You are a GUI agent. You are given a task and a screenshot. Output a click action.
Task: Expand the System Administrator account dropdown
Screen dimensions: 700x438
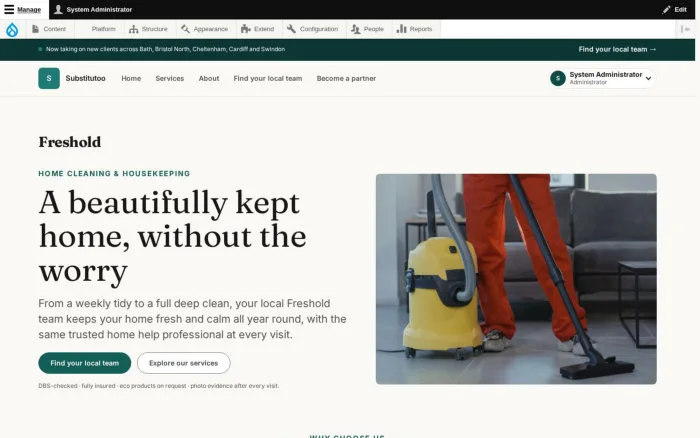[603, 78]
